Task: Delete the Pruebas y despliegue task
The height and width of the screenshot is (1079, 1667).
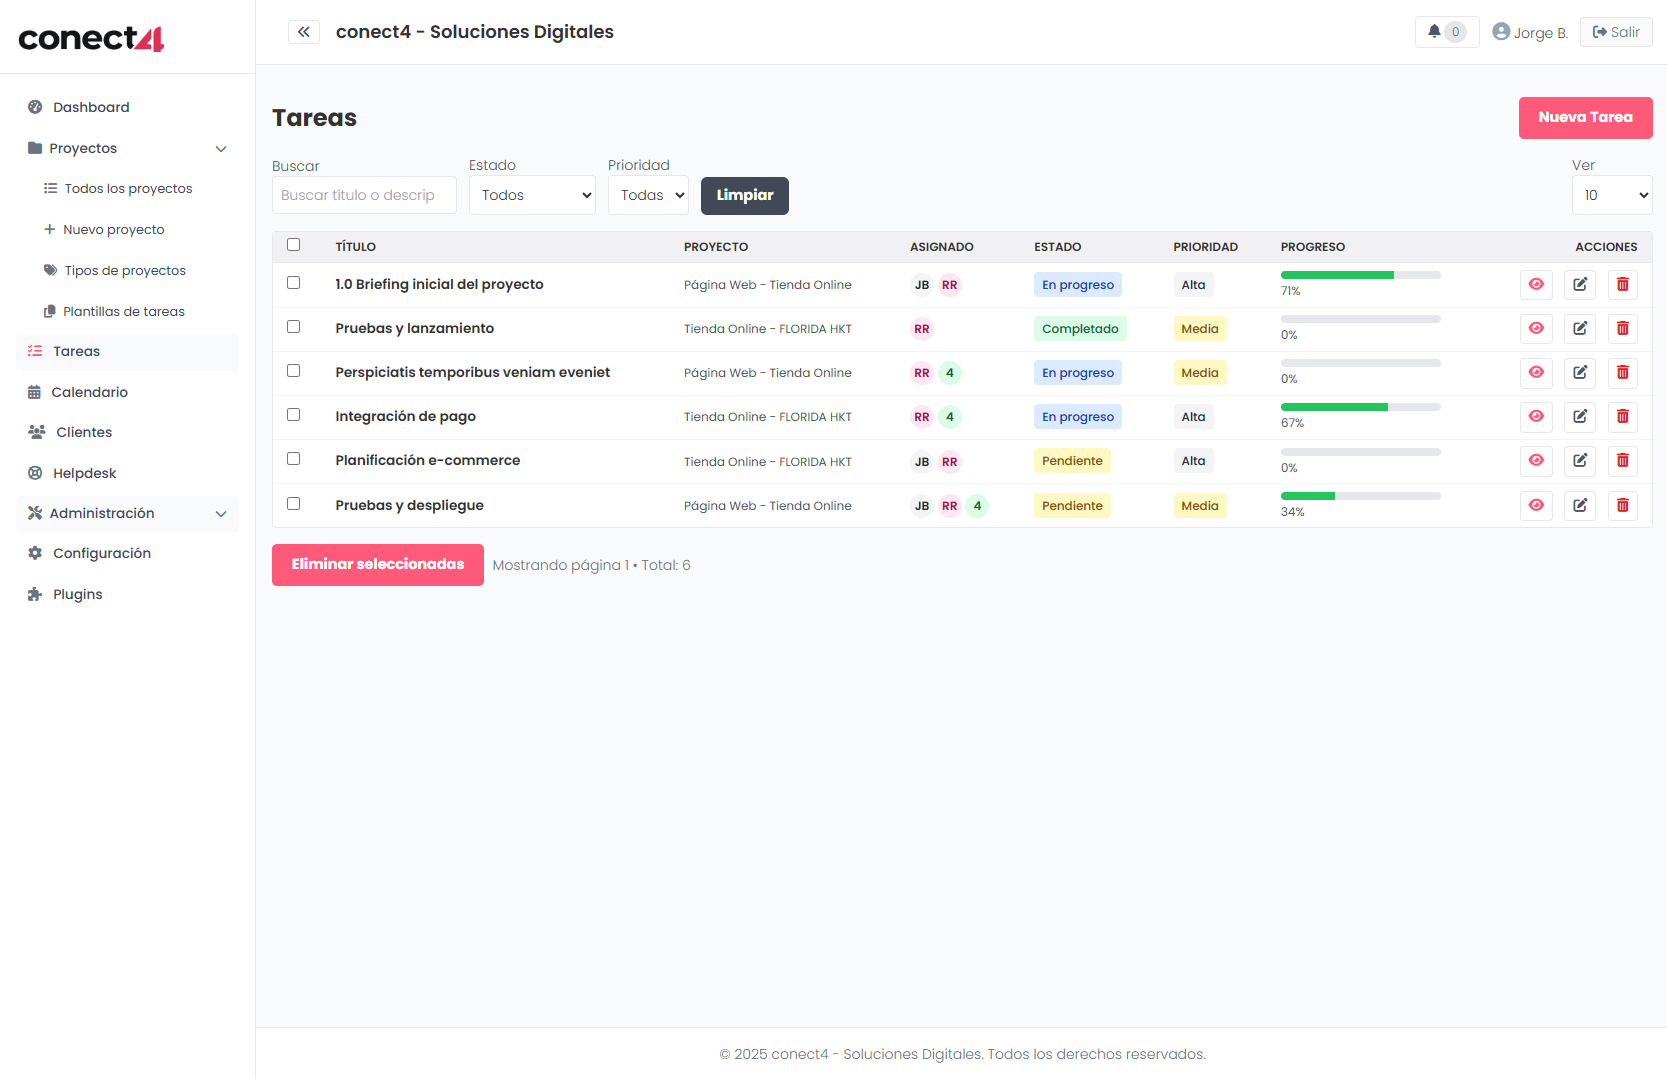Action: (x=1622, y=505)
